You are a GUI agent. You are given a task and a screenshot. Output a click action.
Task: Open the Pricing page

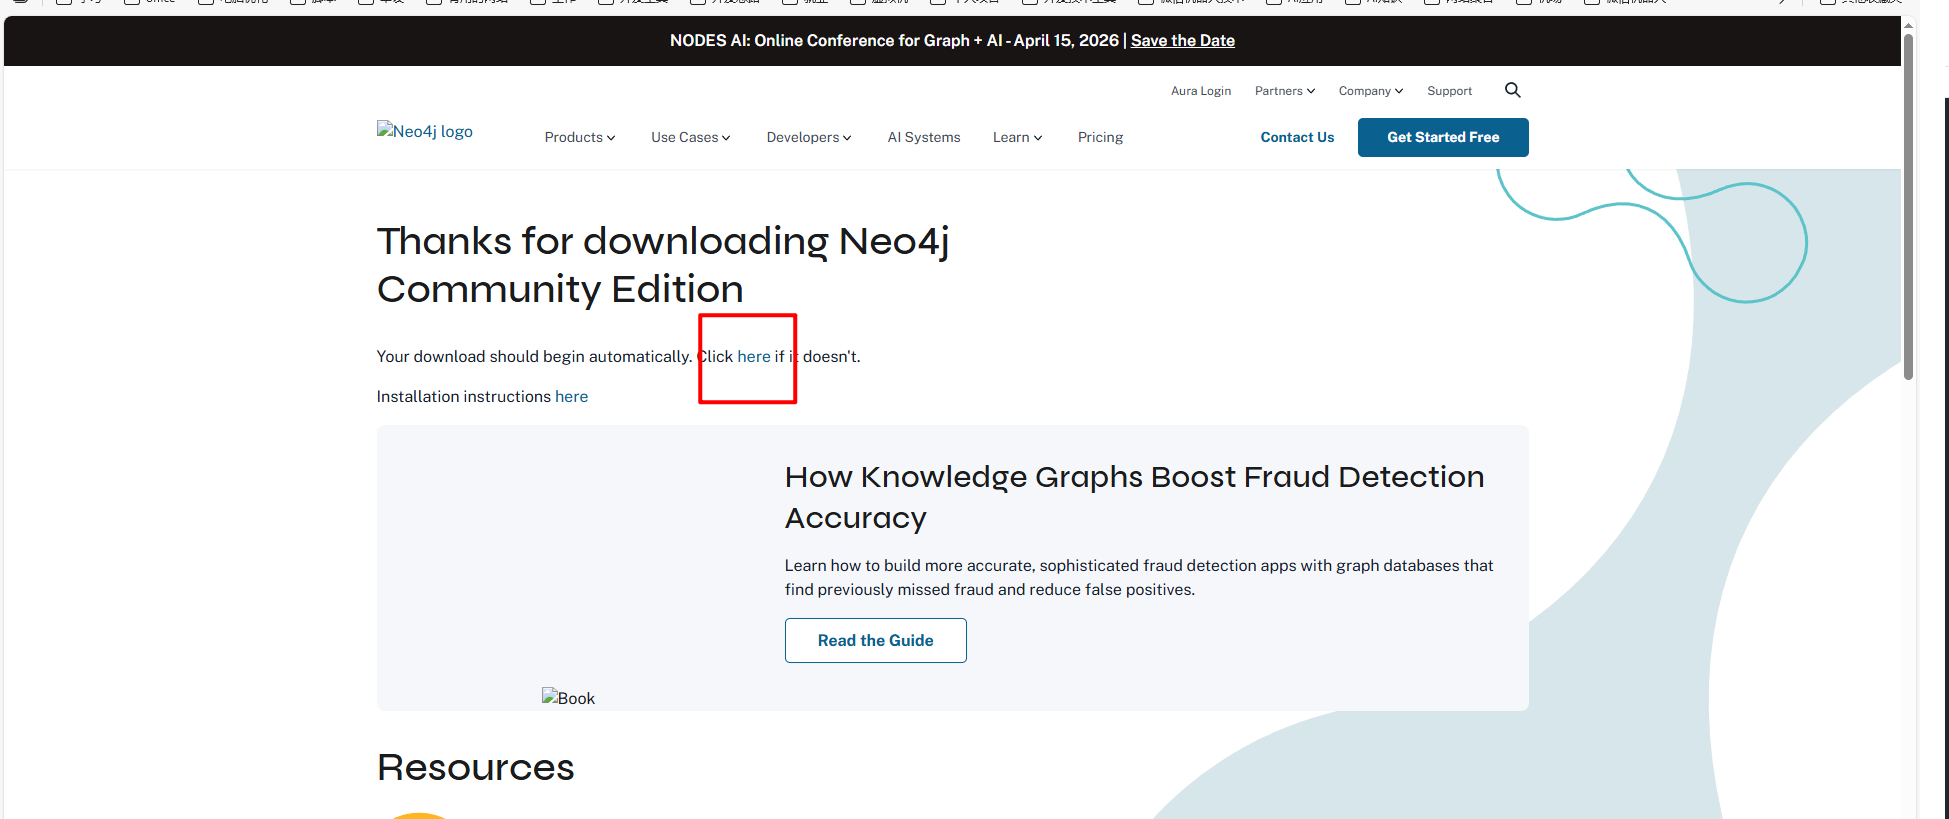pos(1100,137)
